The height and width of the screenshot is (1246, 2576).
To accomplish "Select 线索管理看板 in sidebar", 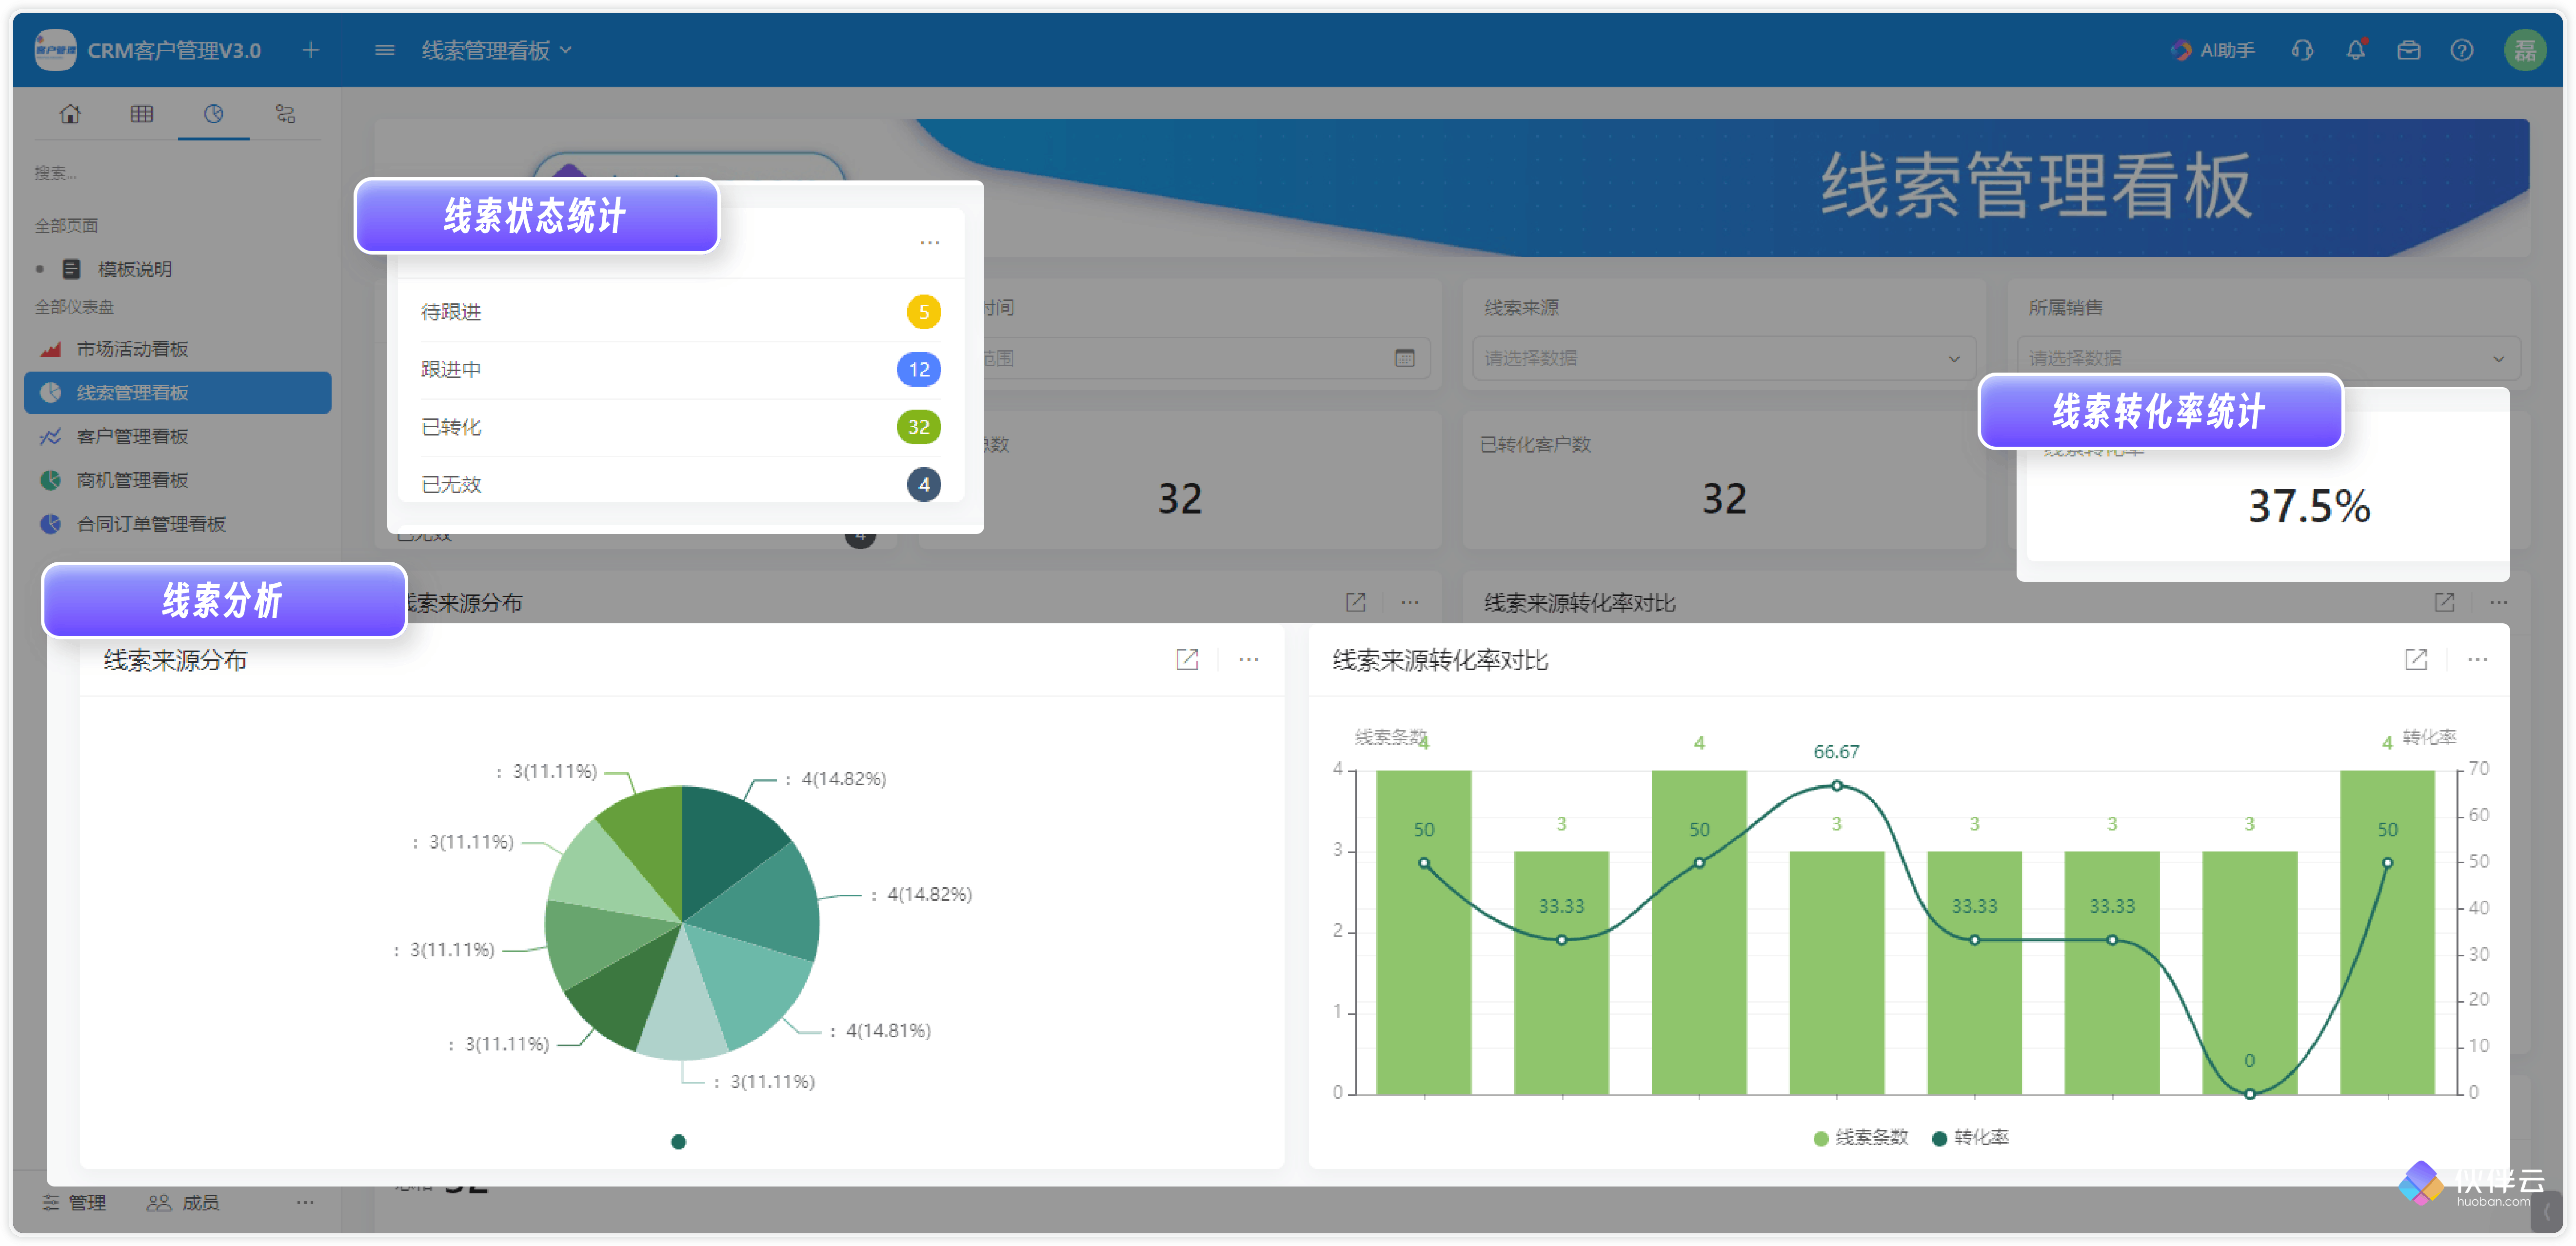I will [x=177, y=393].
